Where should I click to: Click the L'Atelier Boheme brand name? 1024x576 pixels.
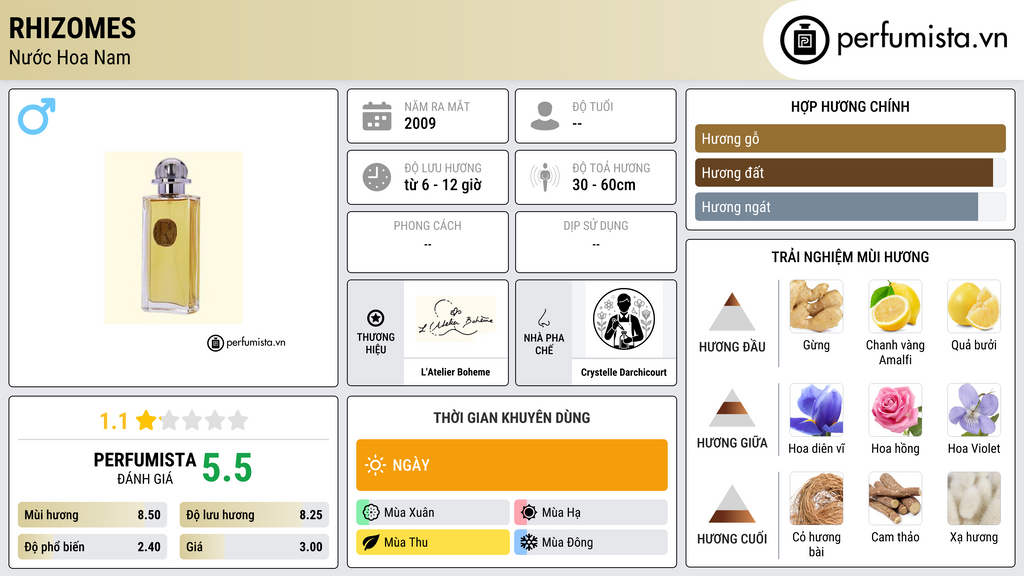455,372
